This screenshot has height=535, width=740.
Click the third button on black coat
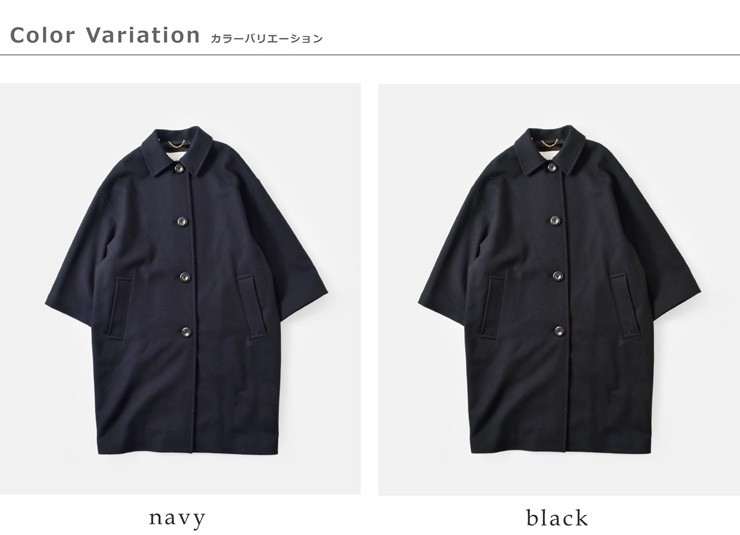(558, 276)
